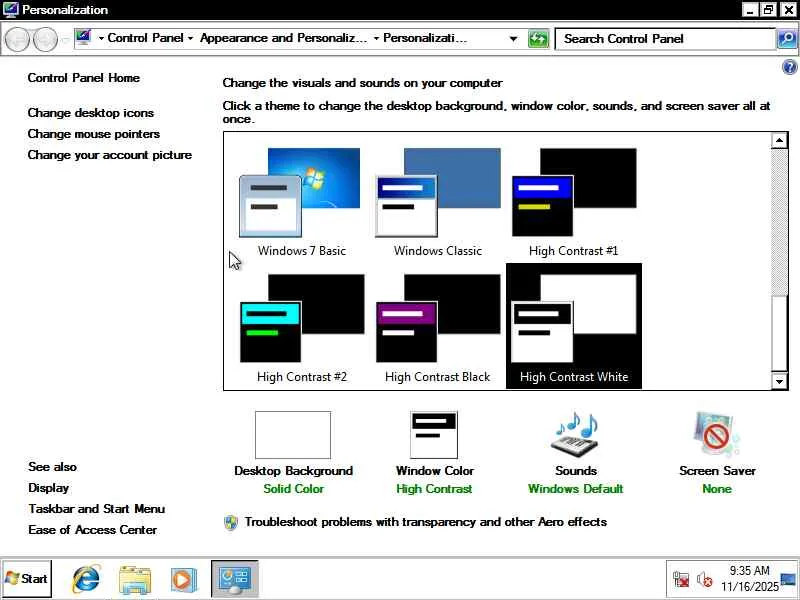Screen dimensions: 800x600
Task: Open Change desktop icons
Action: point(91,113)
